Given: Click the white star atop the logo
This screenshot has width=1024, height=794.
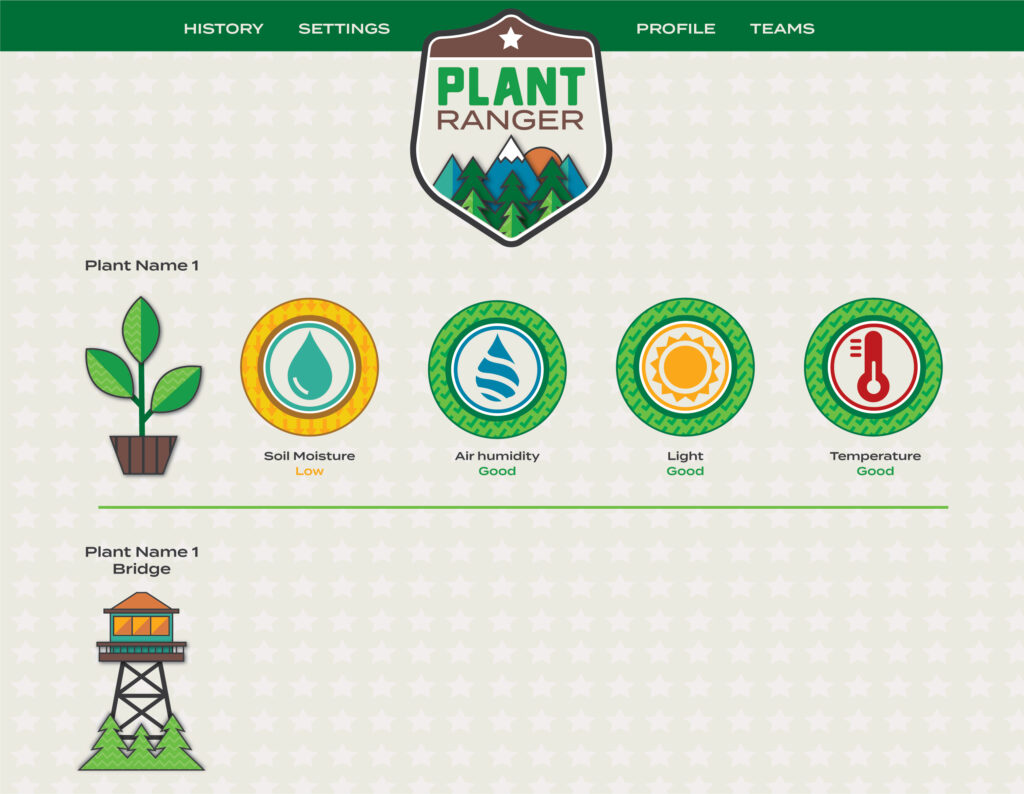Looking at the screenshot, I should point(511,39).
